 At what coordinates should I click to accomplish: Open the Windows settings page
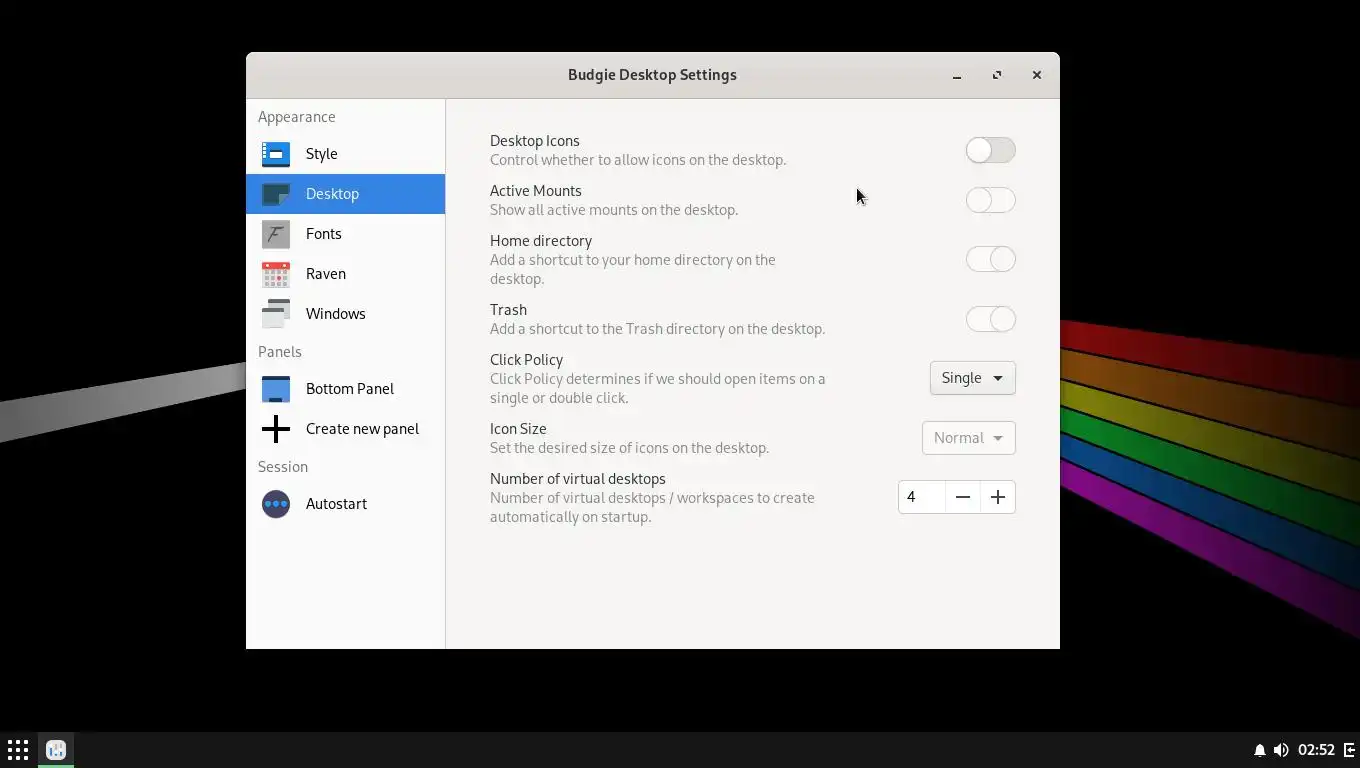345,314
